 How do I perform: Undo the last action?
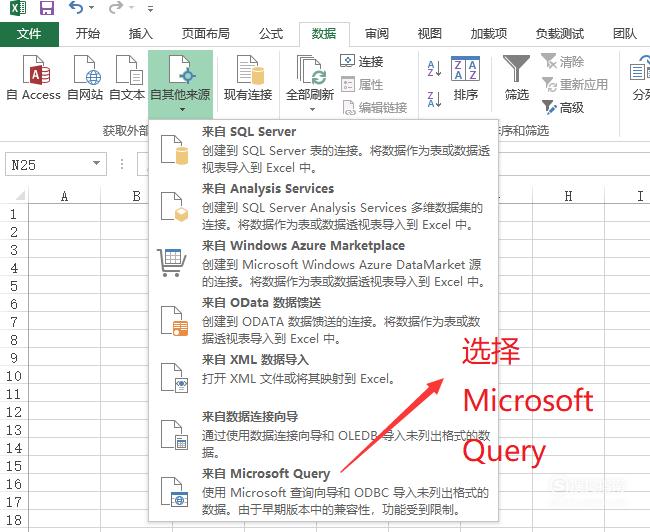[76, 7]
